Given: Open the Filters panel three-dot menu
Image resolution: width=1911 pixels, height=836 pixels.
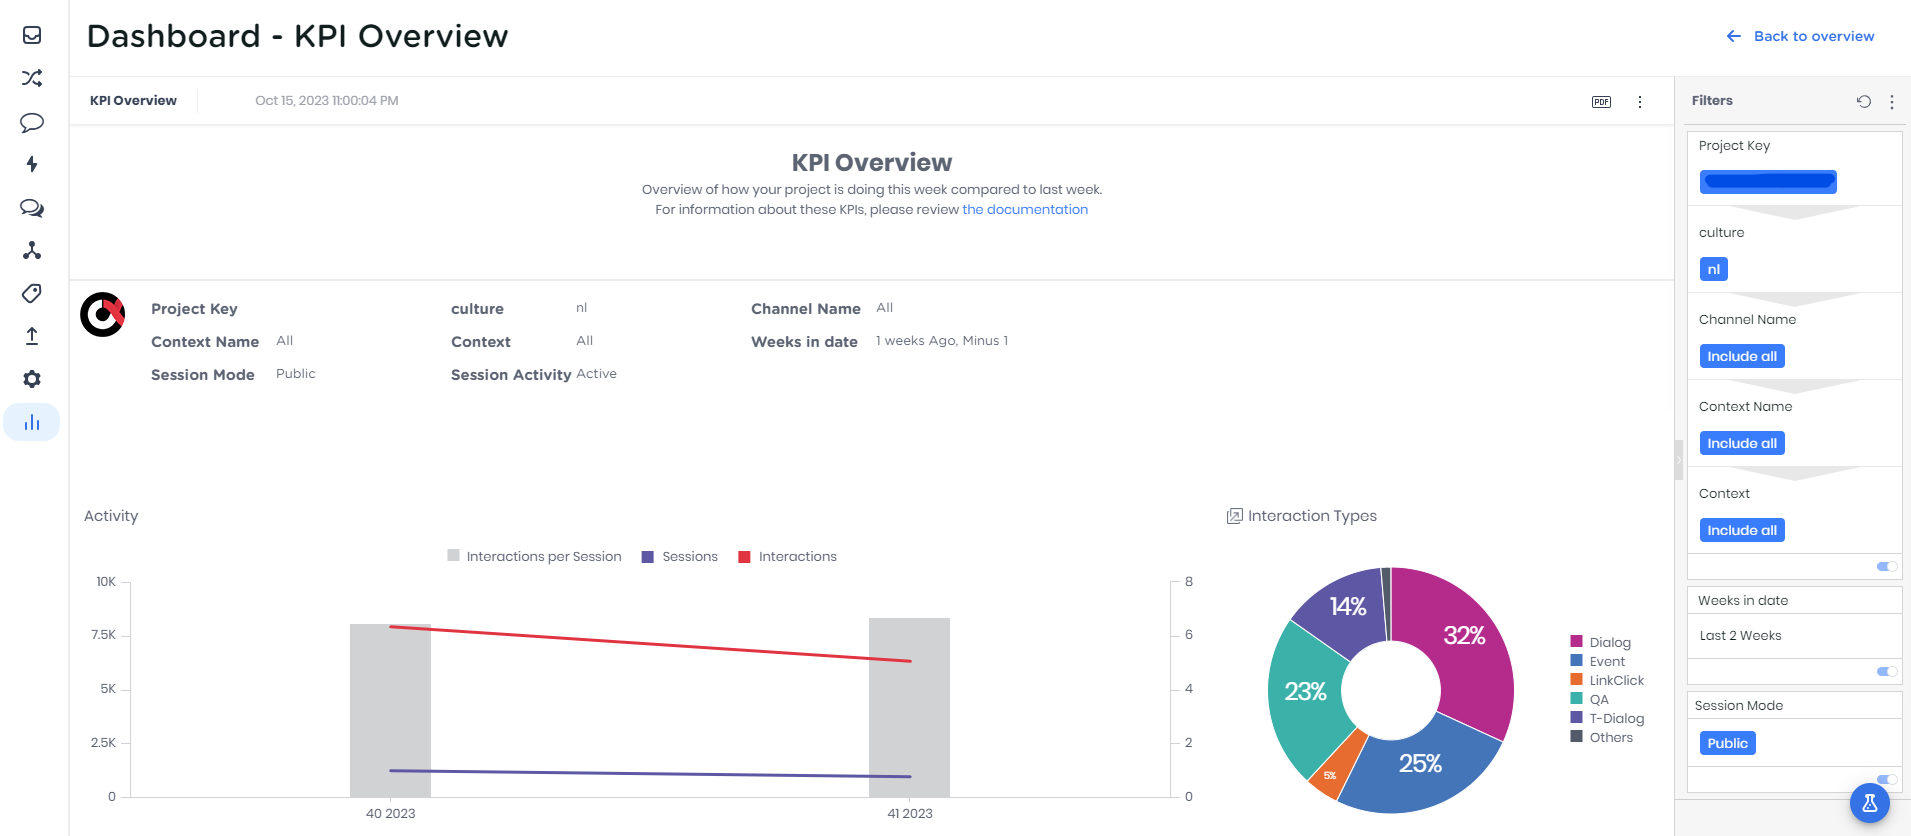Looking at the screenshot, I should pos(1891,102).
